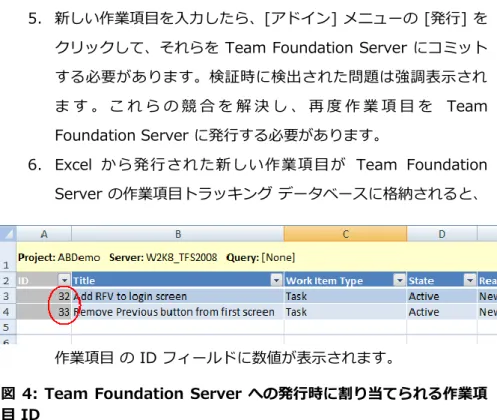Screen dimensions: 497x420
Task: Click empty cell C5 in the spreadsheet
Action: pos(345,327)
